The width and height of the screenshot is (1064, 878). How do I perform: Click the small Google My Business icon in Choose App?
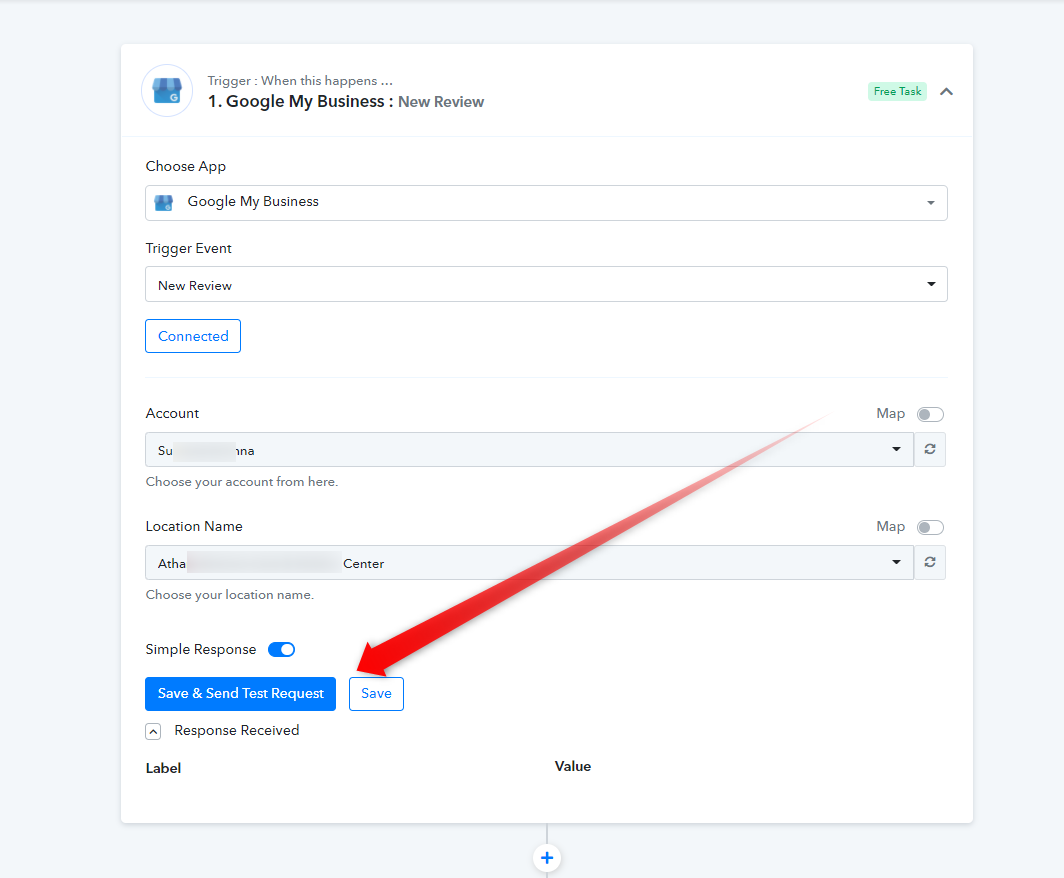pos(164,203)
